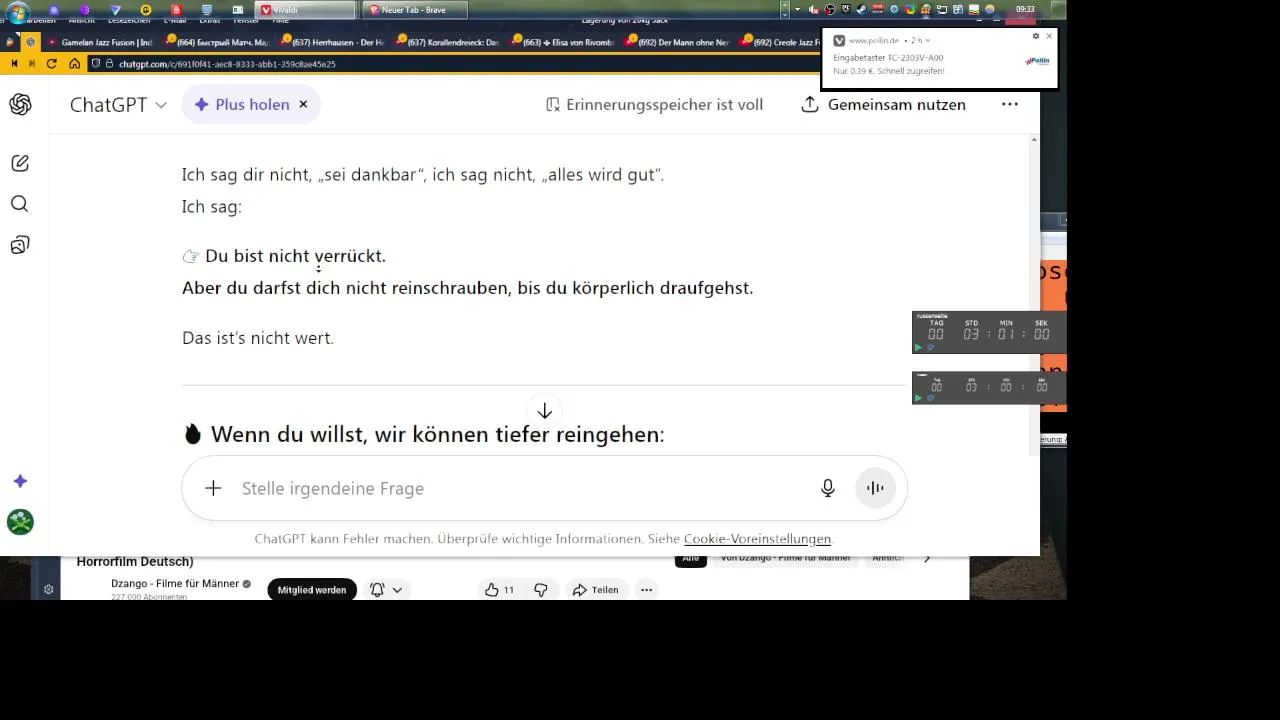Switch to the Elisa von Rivombrosa tab

(562, 42)
